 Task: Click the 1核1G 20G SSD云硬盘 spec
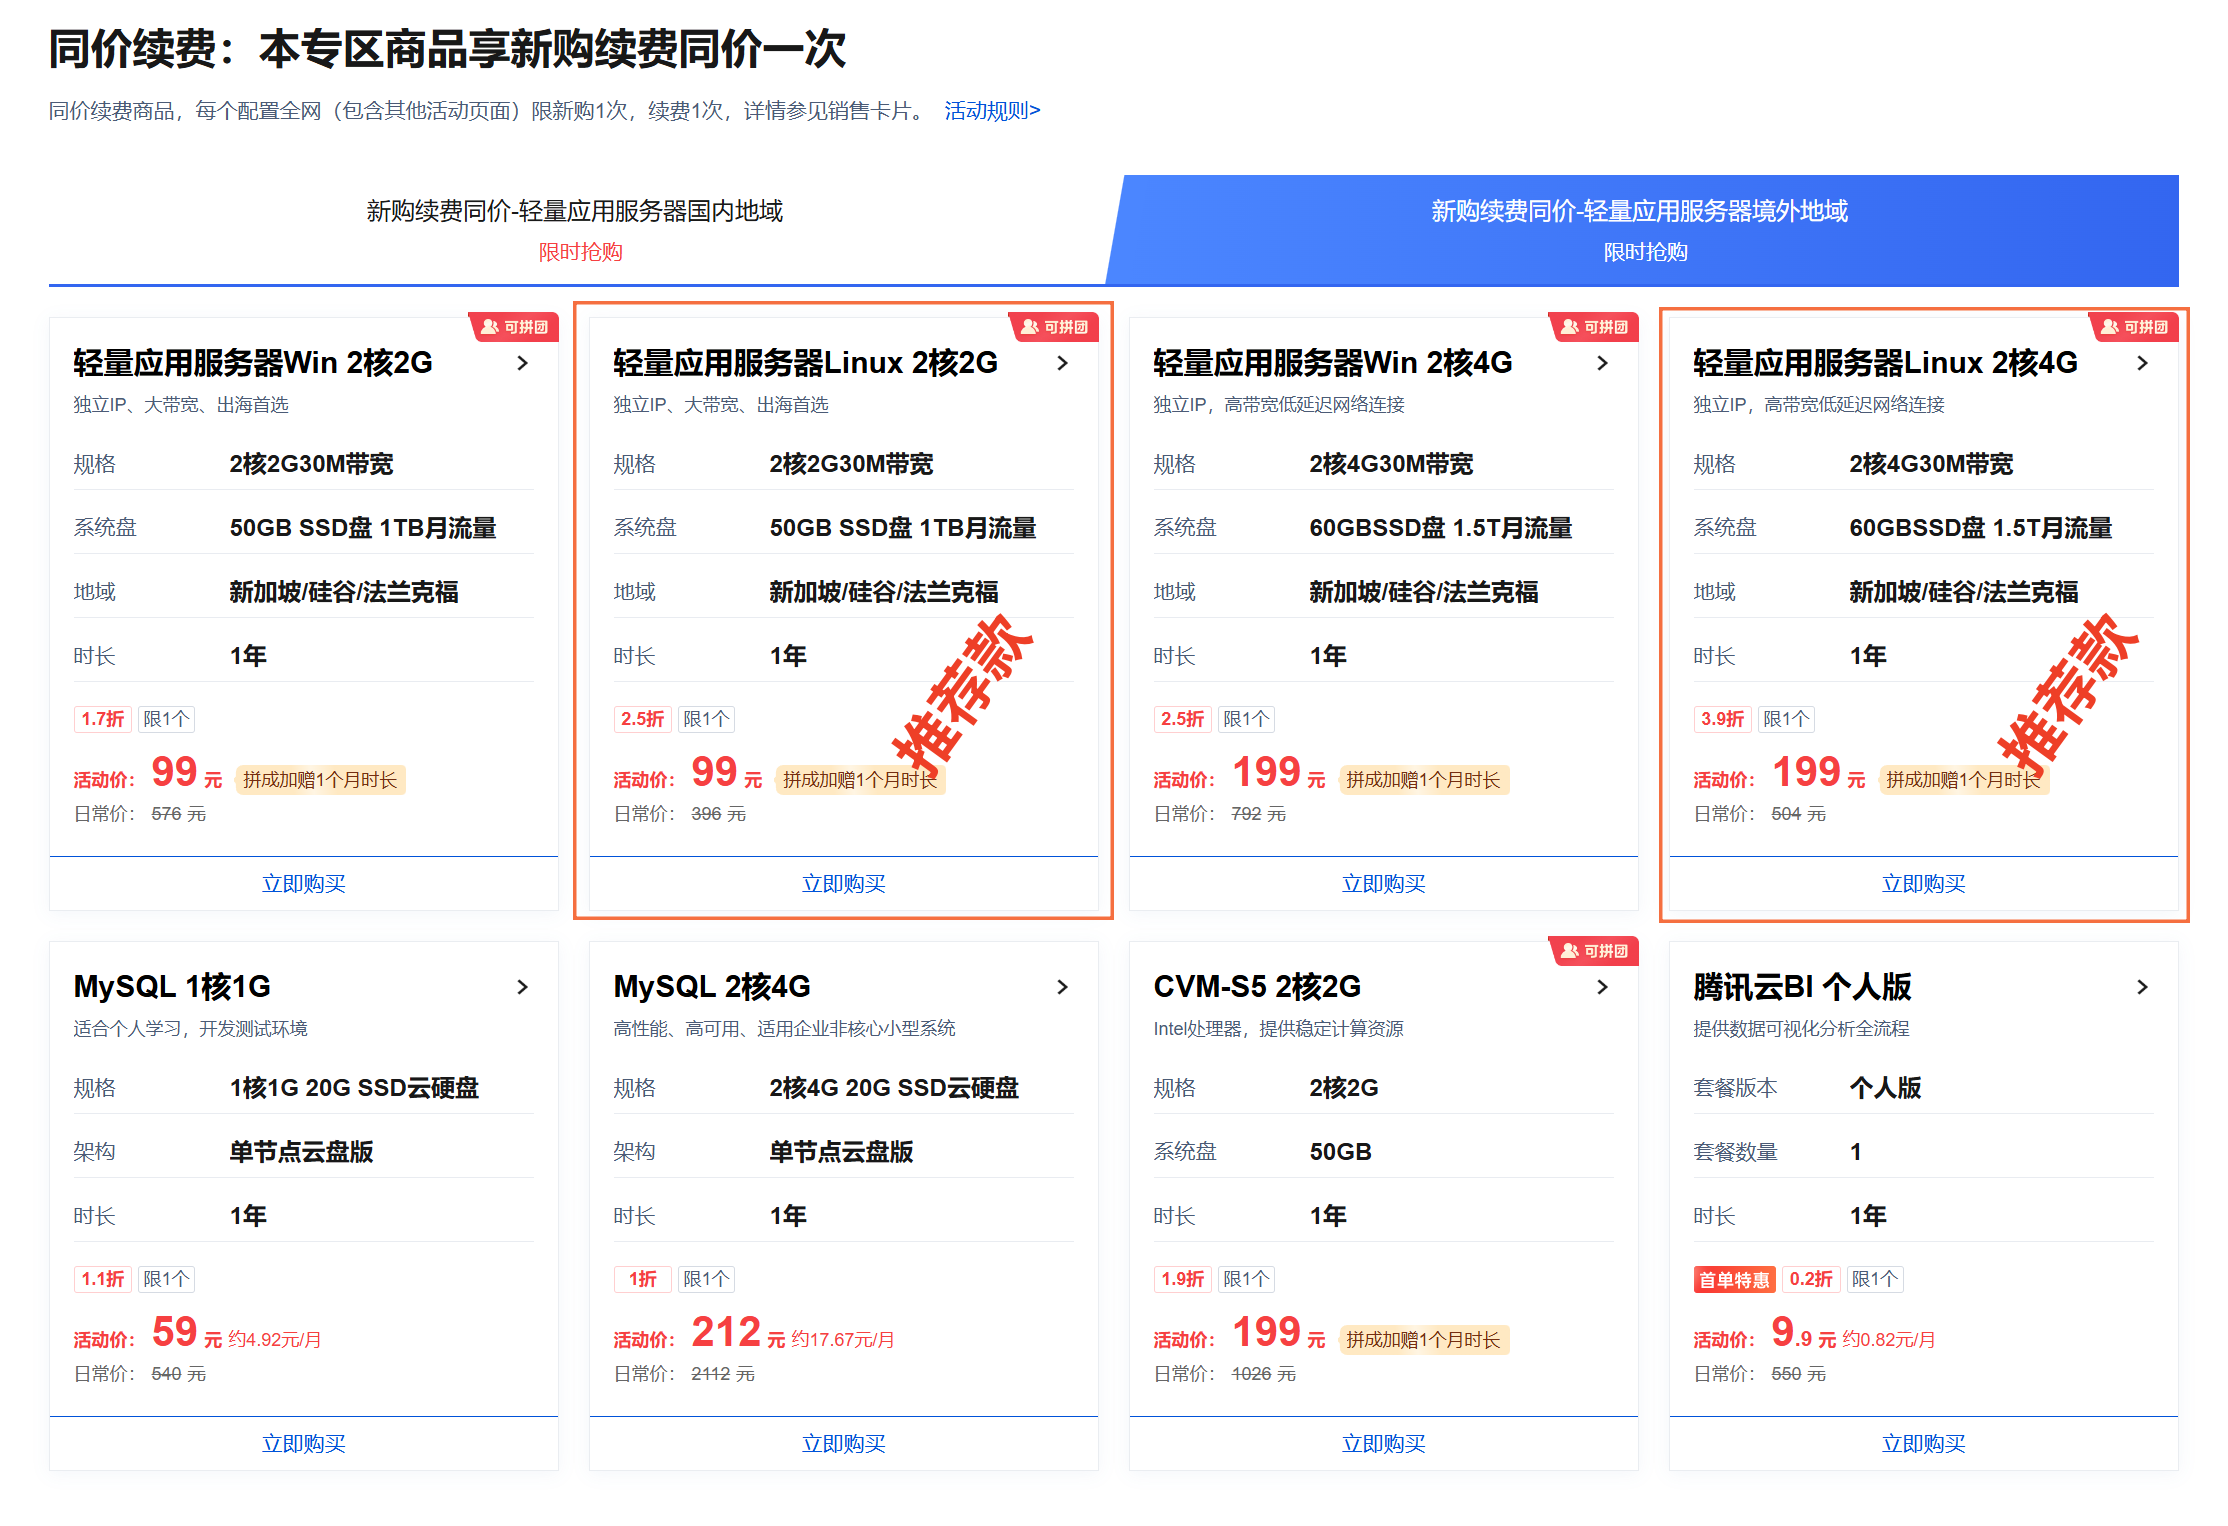pyautogui.click(x=354, y=1088)
